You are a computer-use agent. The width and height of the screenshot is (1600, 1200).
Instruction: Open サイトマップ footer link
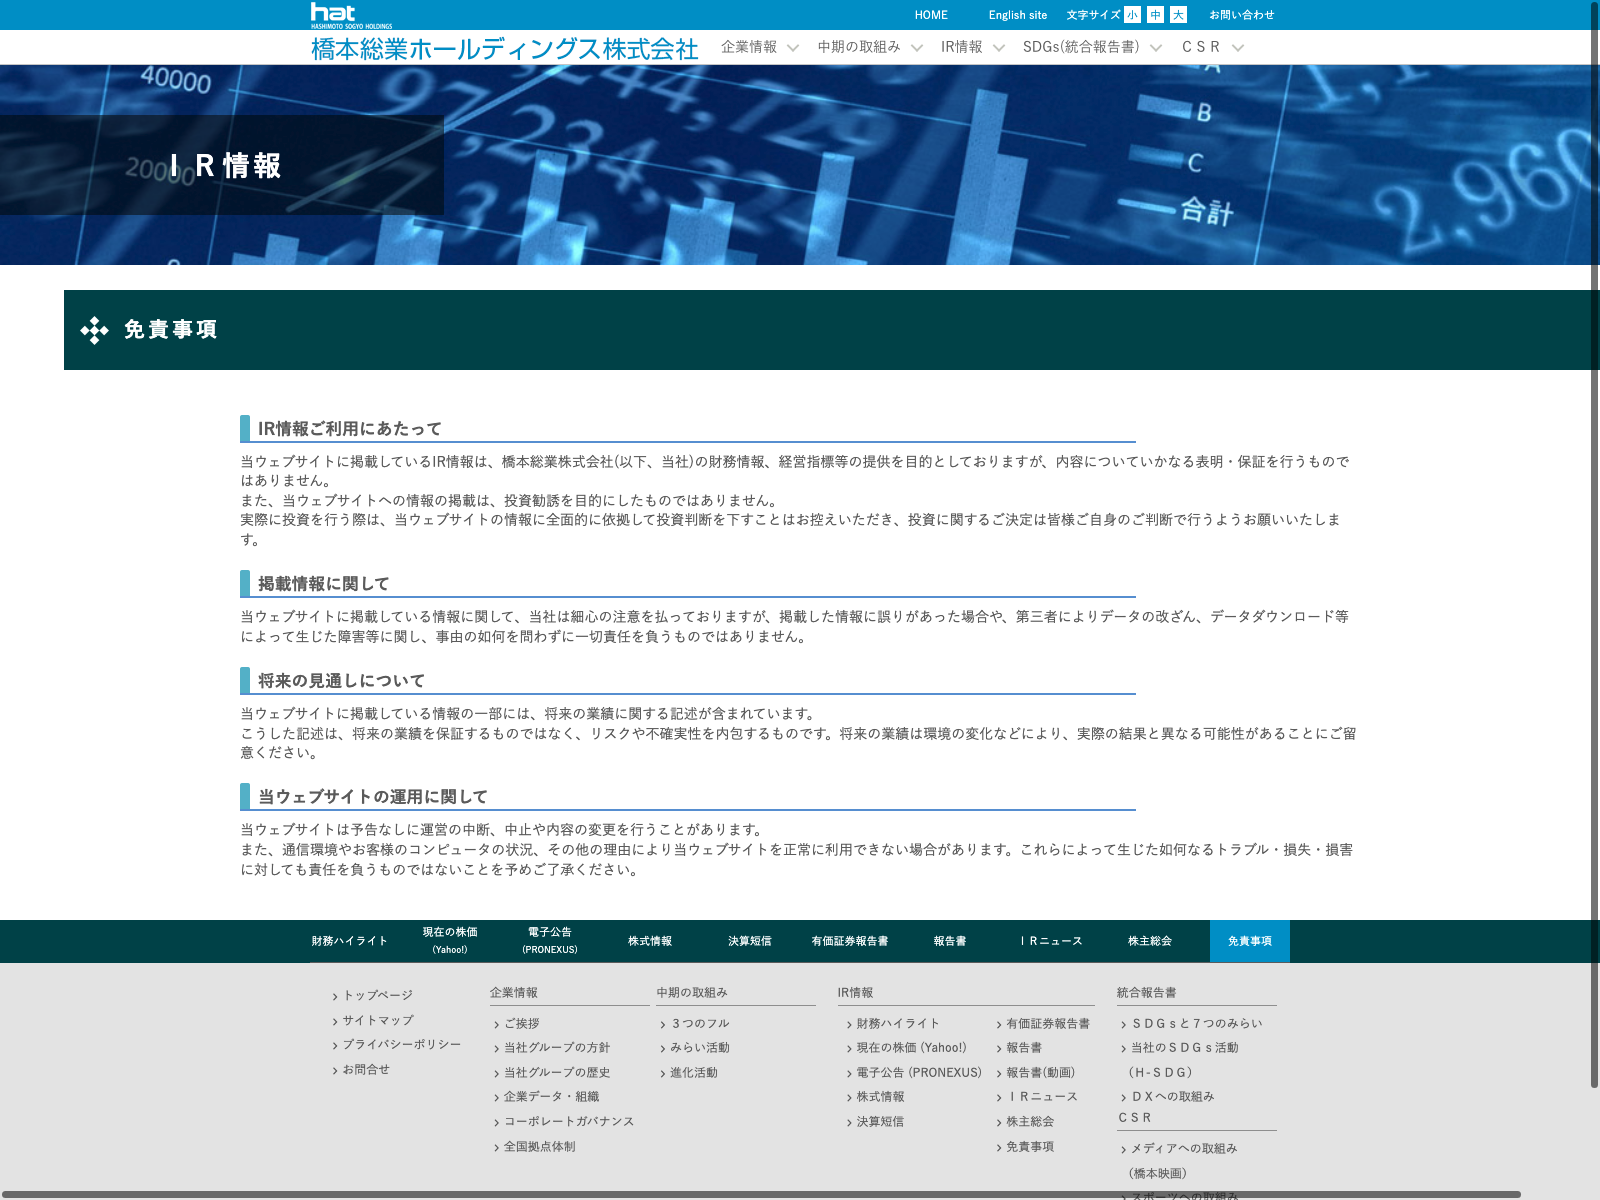click(377, 1020)
